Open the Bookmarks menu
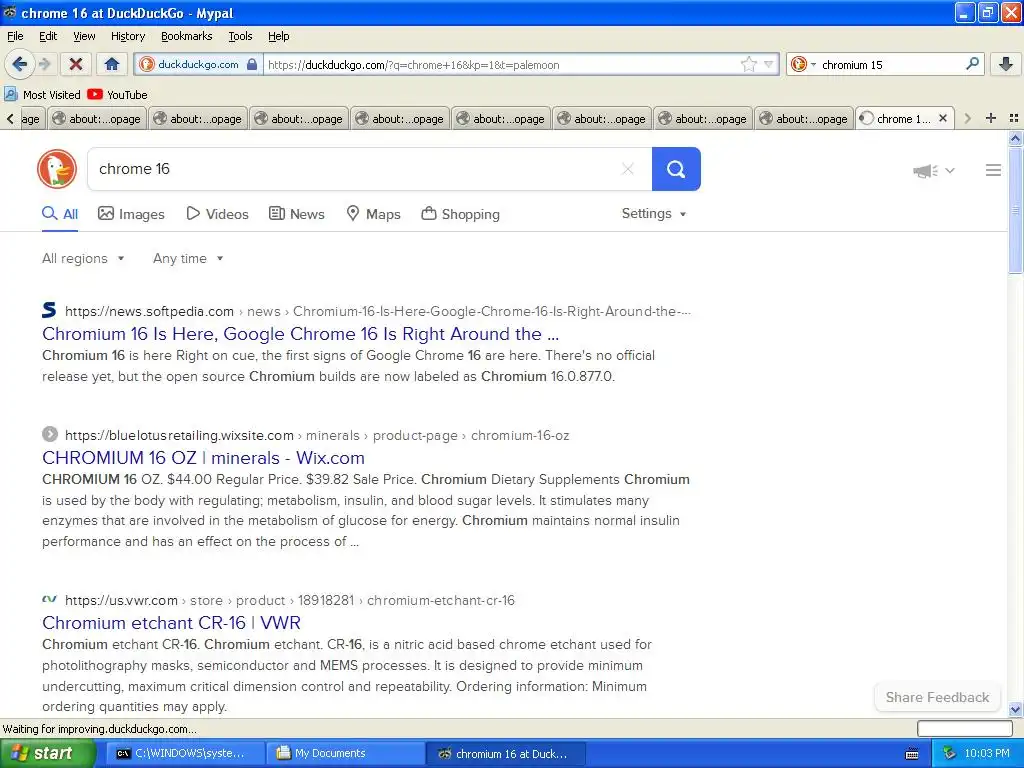The height and width of the screenshot is (768, 1024). coord(186,36)
